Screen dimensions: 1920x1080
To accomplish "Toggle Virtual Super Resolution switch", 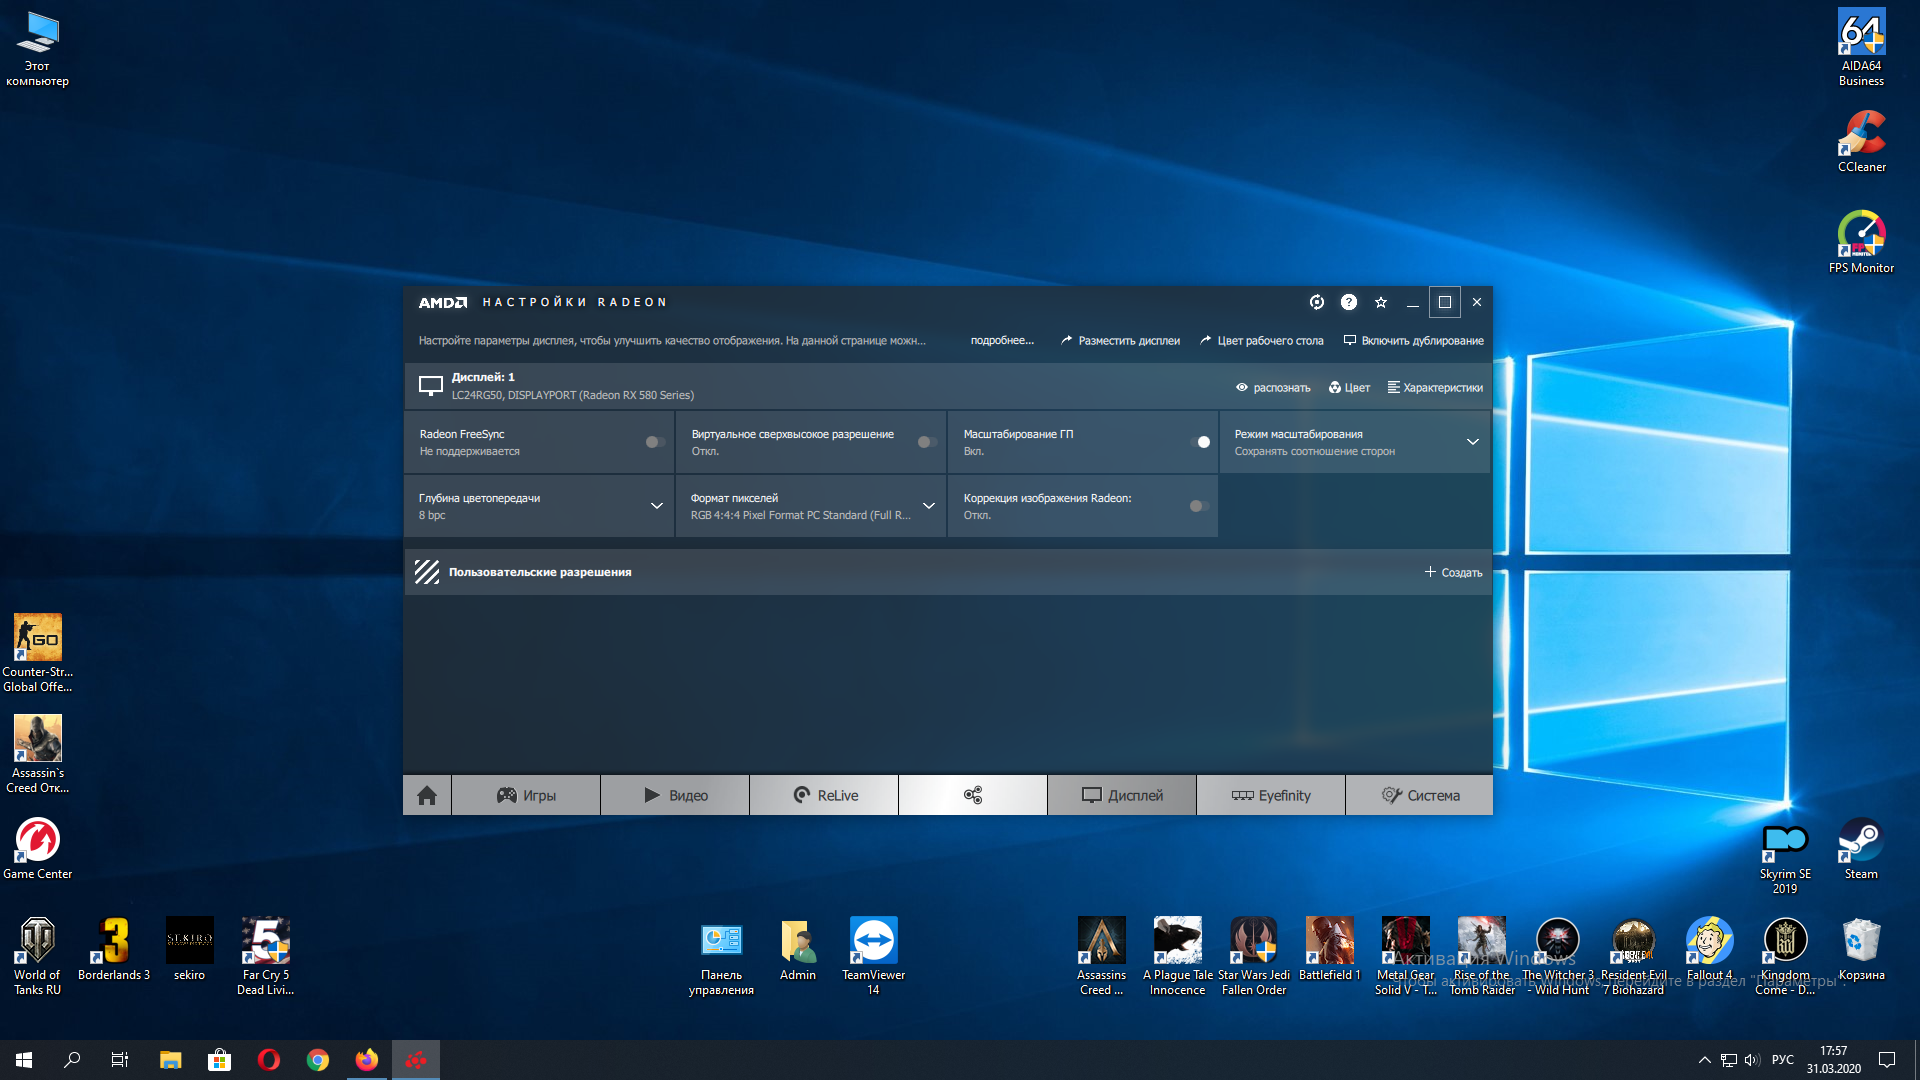I will tap(926, 442).
